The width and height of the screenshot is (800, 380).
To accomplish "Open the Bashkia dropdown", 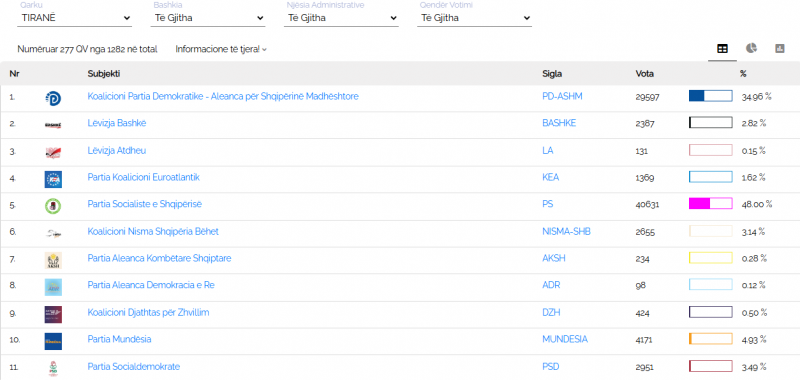I will click(x=209, y=18).
